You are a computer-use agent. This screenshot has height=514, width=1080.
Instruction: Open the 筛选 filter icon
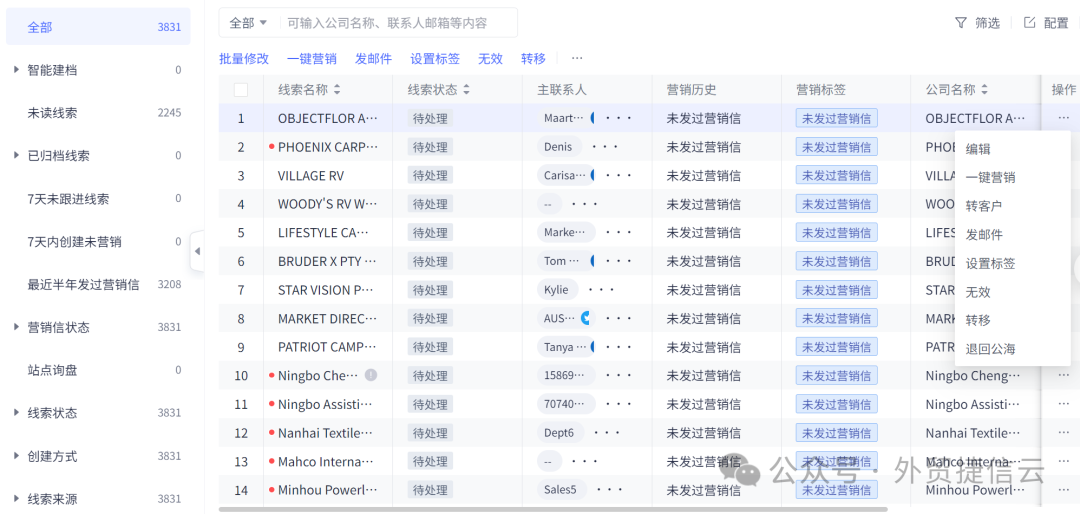961,23
